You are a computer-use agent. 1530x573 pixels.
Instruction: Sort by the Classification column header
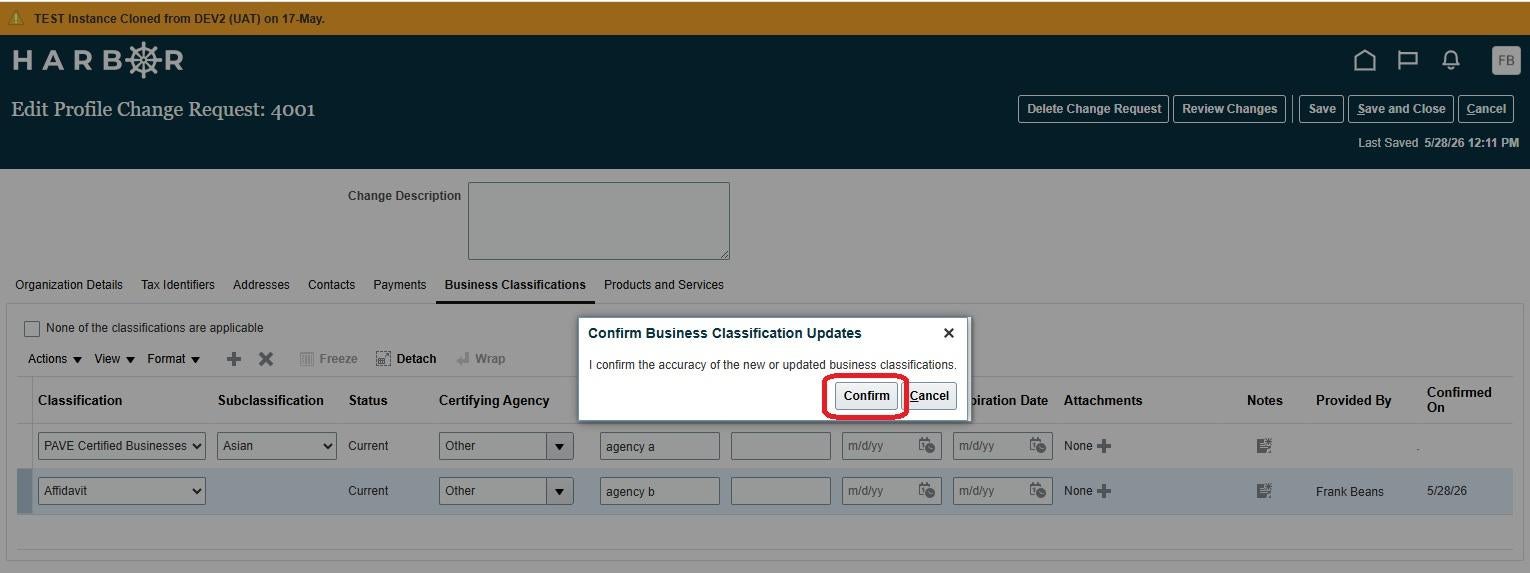[80, 401]
